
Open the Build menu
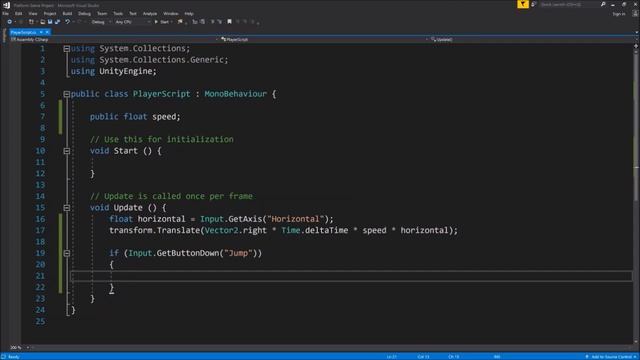tap(67, 13)
